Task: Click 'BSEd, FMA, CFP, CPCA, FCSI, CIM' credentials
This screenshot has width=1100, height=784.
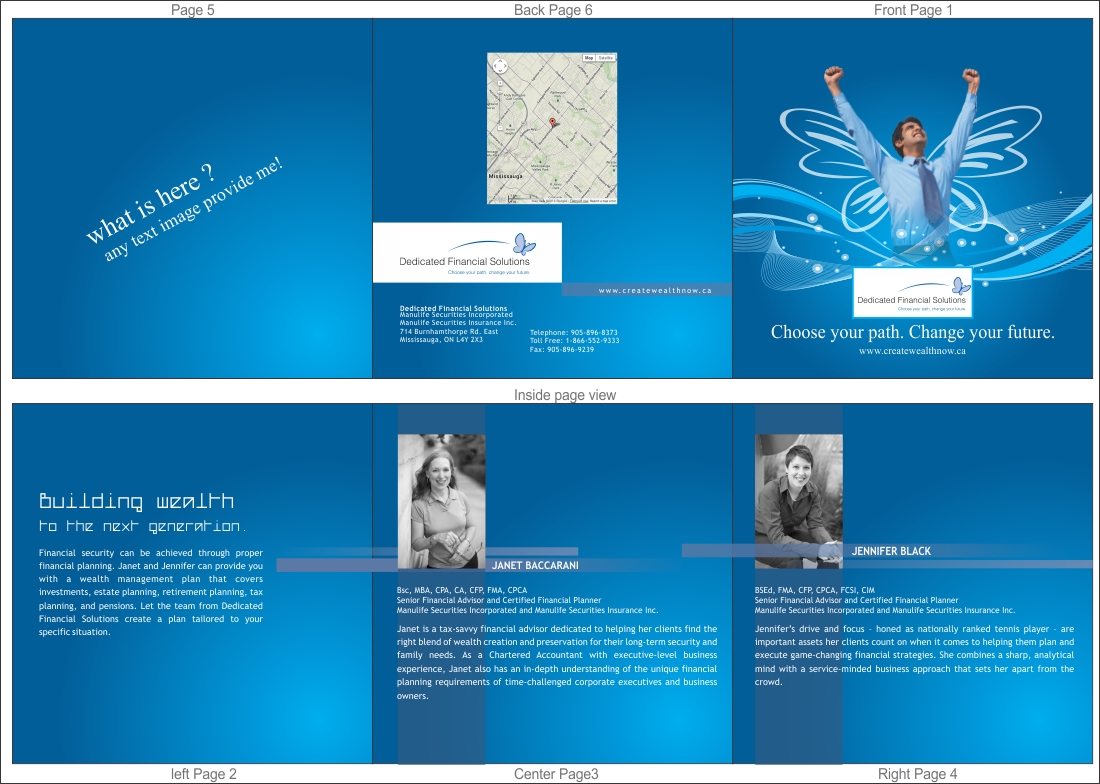Action: click(x=815, y=590)
